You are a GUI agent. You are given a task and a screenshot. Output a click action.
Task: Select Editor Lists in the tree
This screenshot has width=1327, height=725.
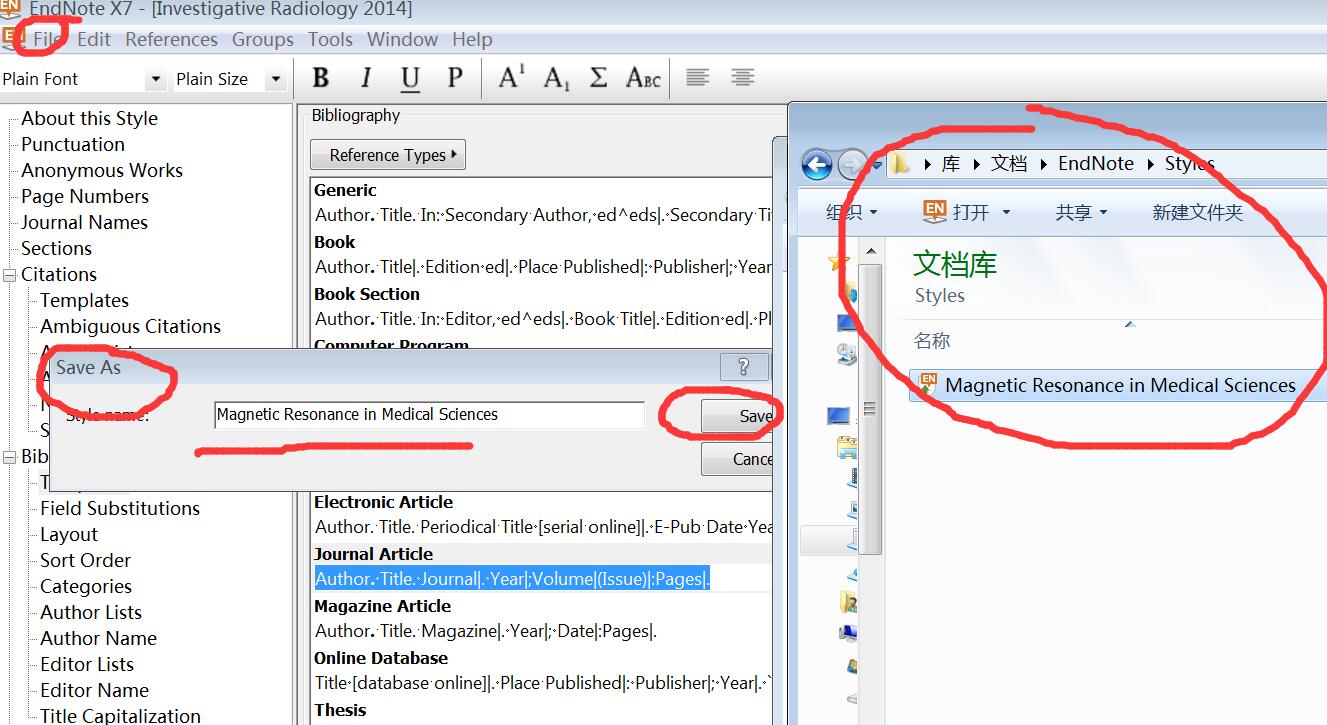point(87,664)
